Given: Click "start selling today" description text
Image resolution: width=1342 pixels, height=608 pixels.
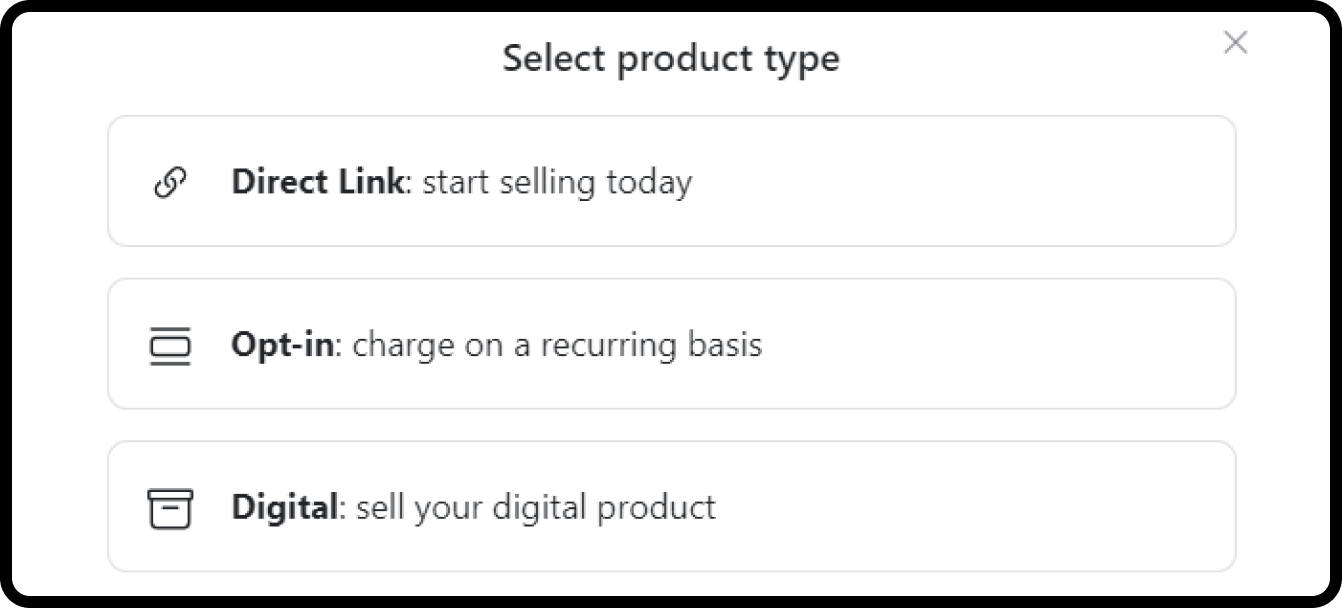Looking at the screenshot, I should coord(557,182).
